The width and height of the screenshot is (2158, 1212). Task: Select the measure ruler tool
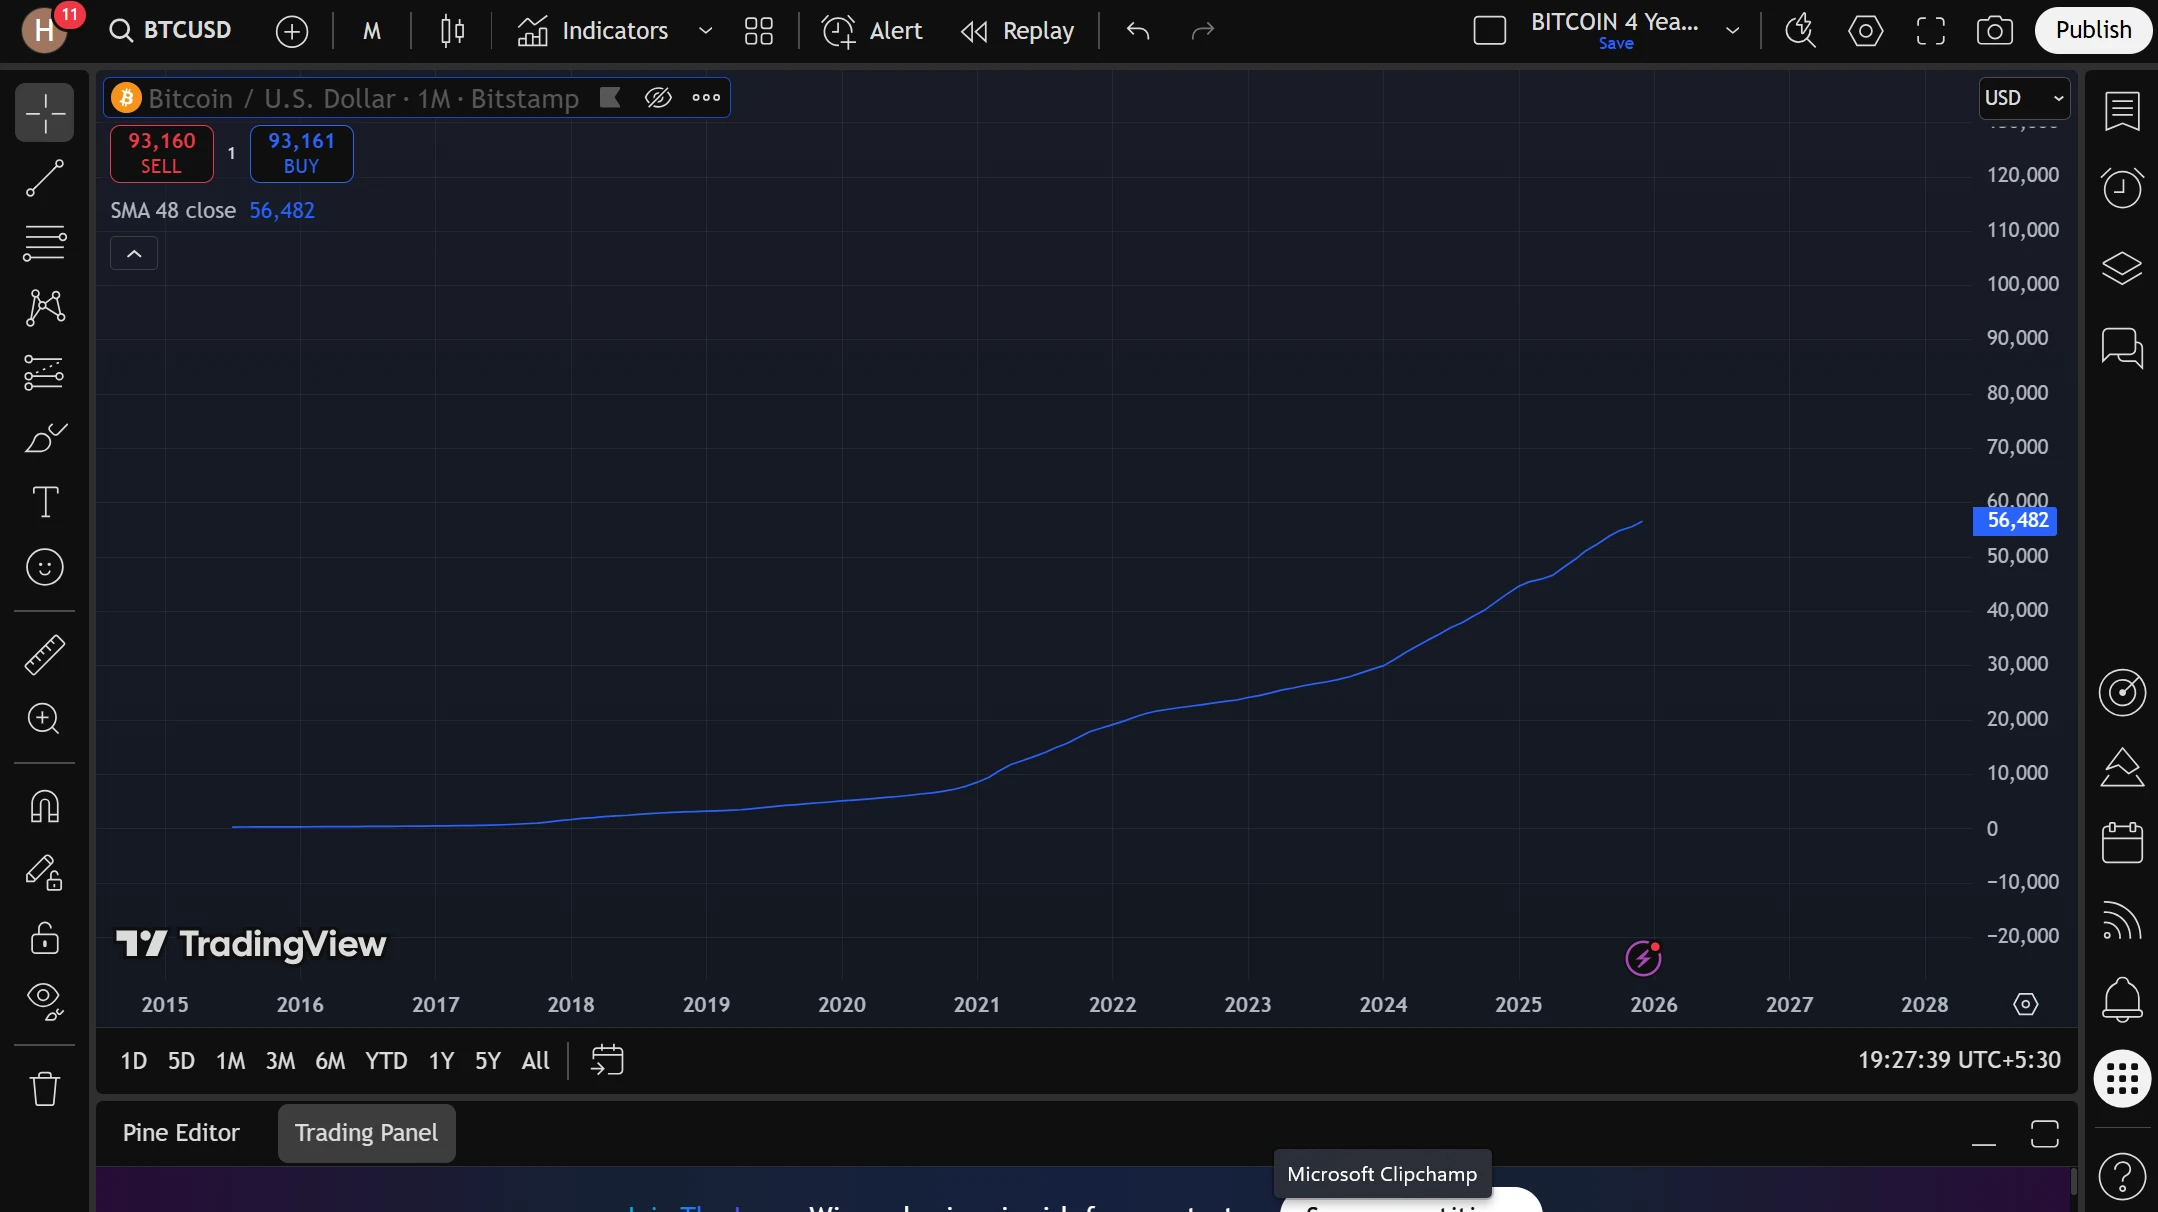click(x=44, y=655)
